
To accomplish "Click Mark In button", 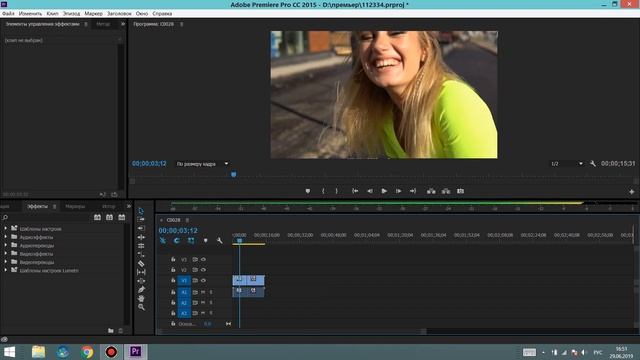I will click(323, 191).
